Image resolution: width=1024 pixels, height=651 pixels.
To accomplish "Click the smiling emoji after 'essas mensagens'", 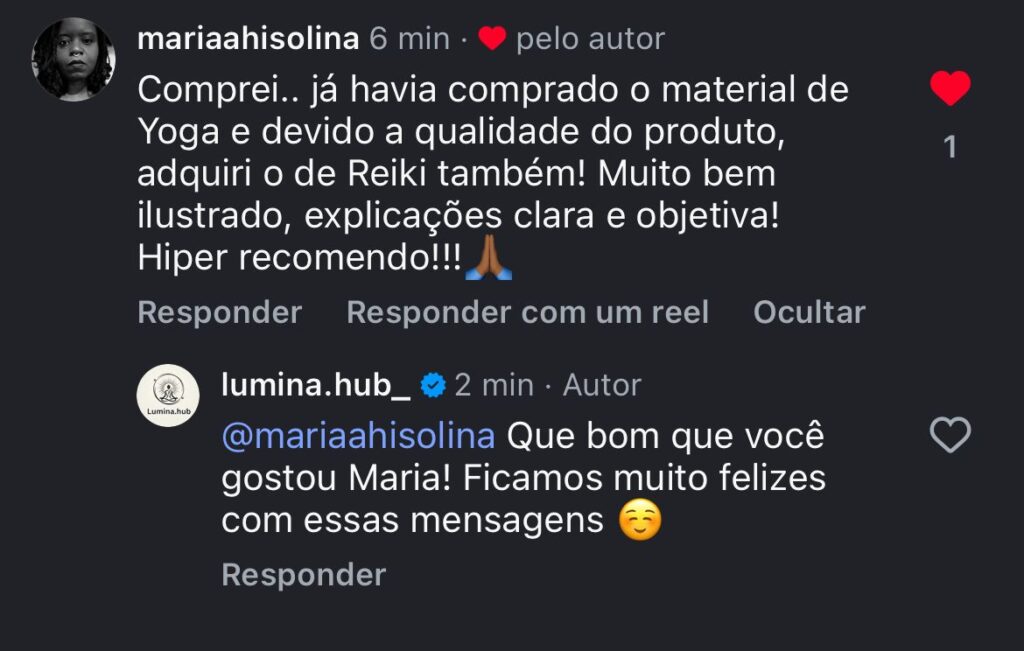I will click(x=640, y=522).
